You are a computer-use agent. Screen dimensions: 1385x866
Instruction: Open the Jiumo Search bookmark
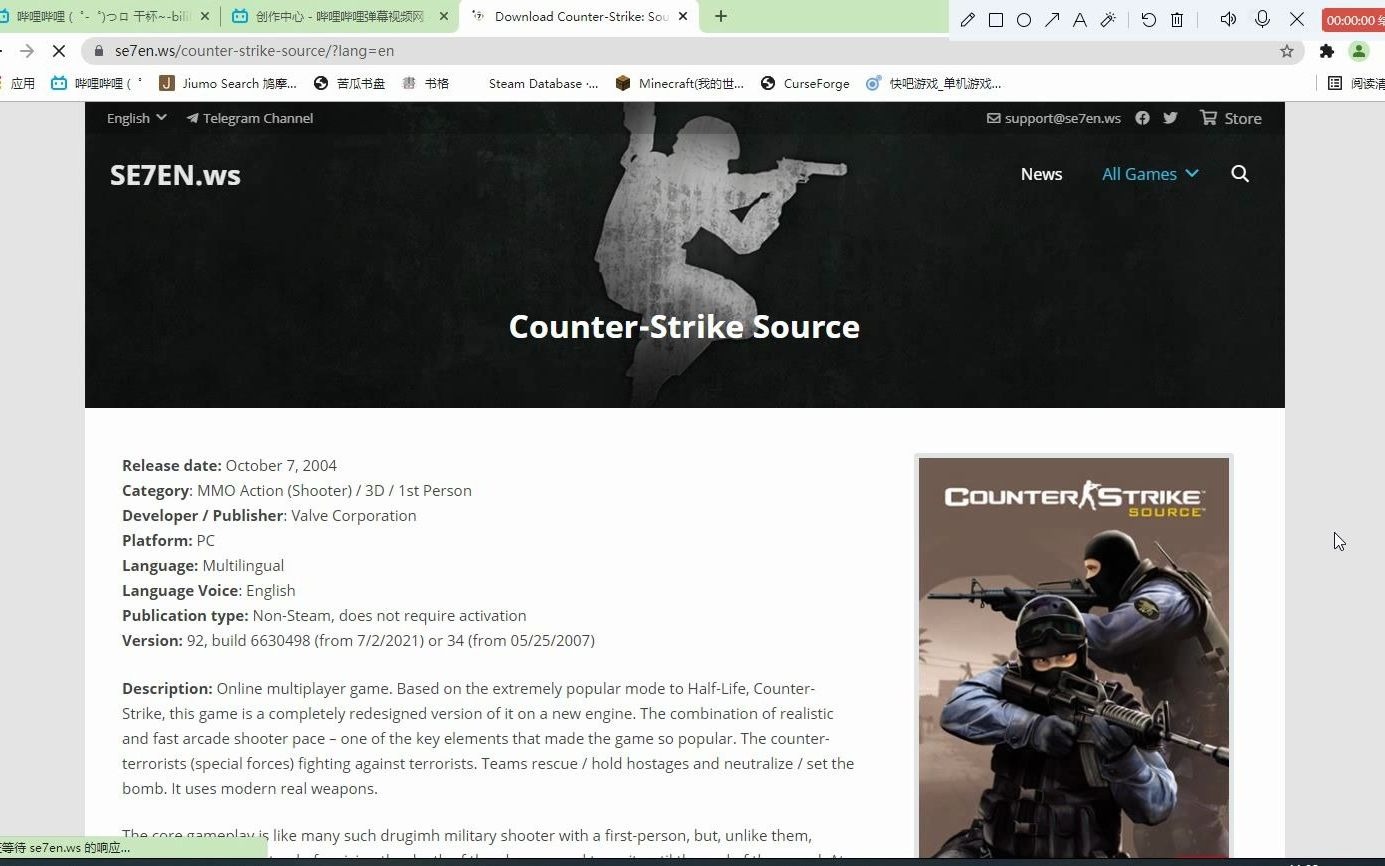coord(228,83)
